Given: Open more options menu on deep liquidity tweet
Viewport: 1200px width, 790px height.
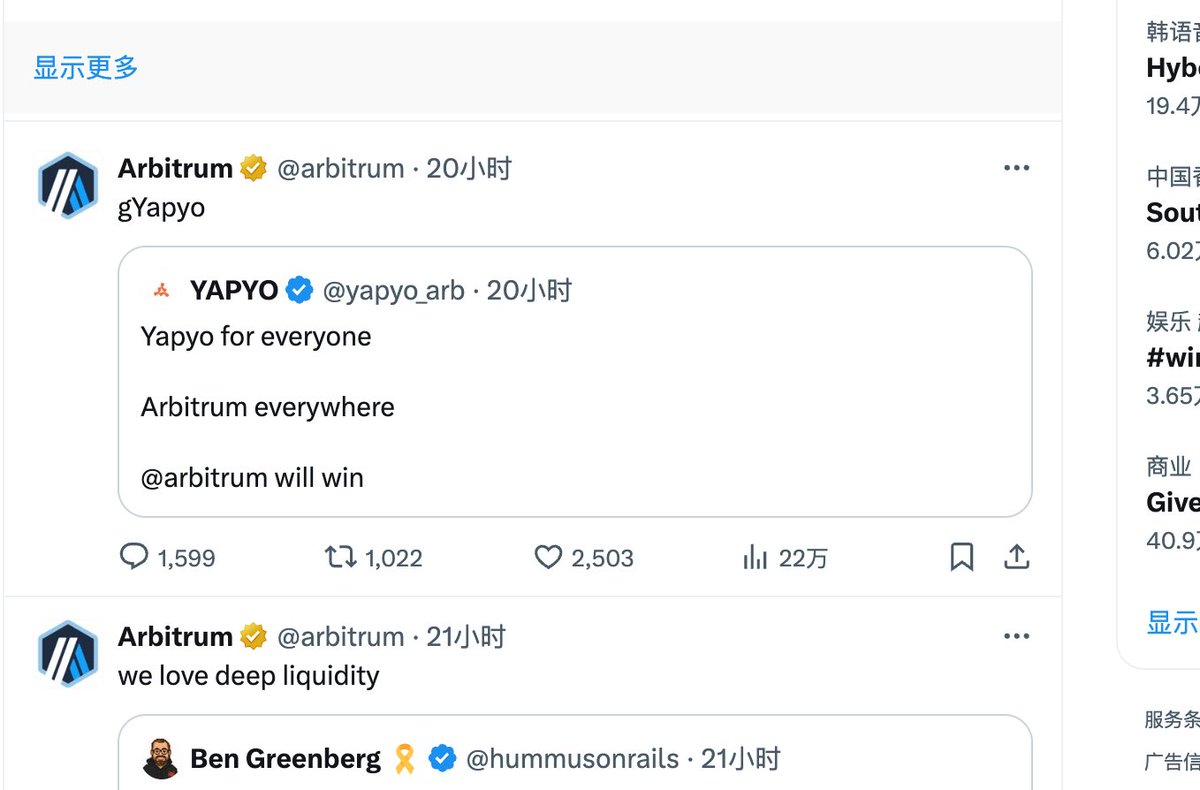Looking at the screenshot, I should (1016, 636).
